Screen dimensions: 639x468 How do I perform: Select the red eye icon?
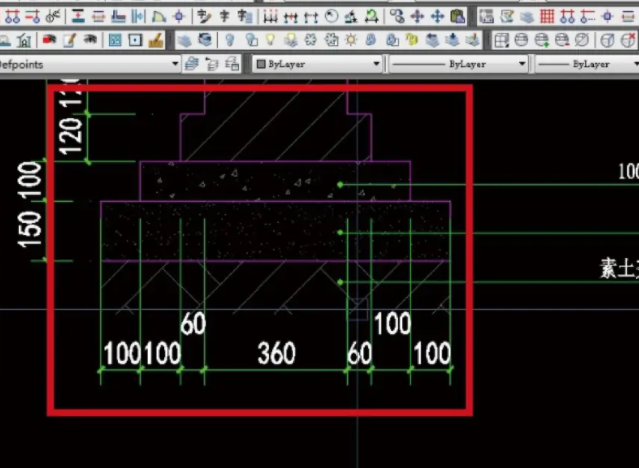coord(49,40)
